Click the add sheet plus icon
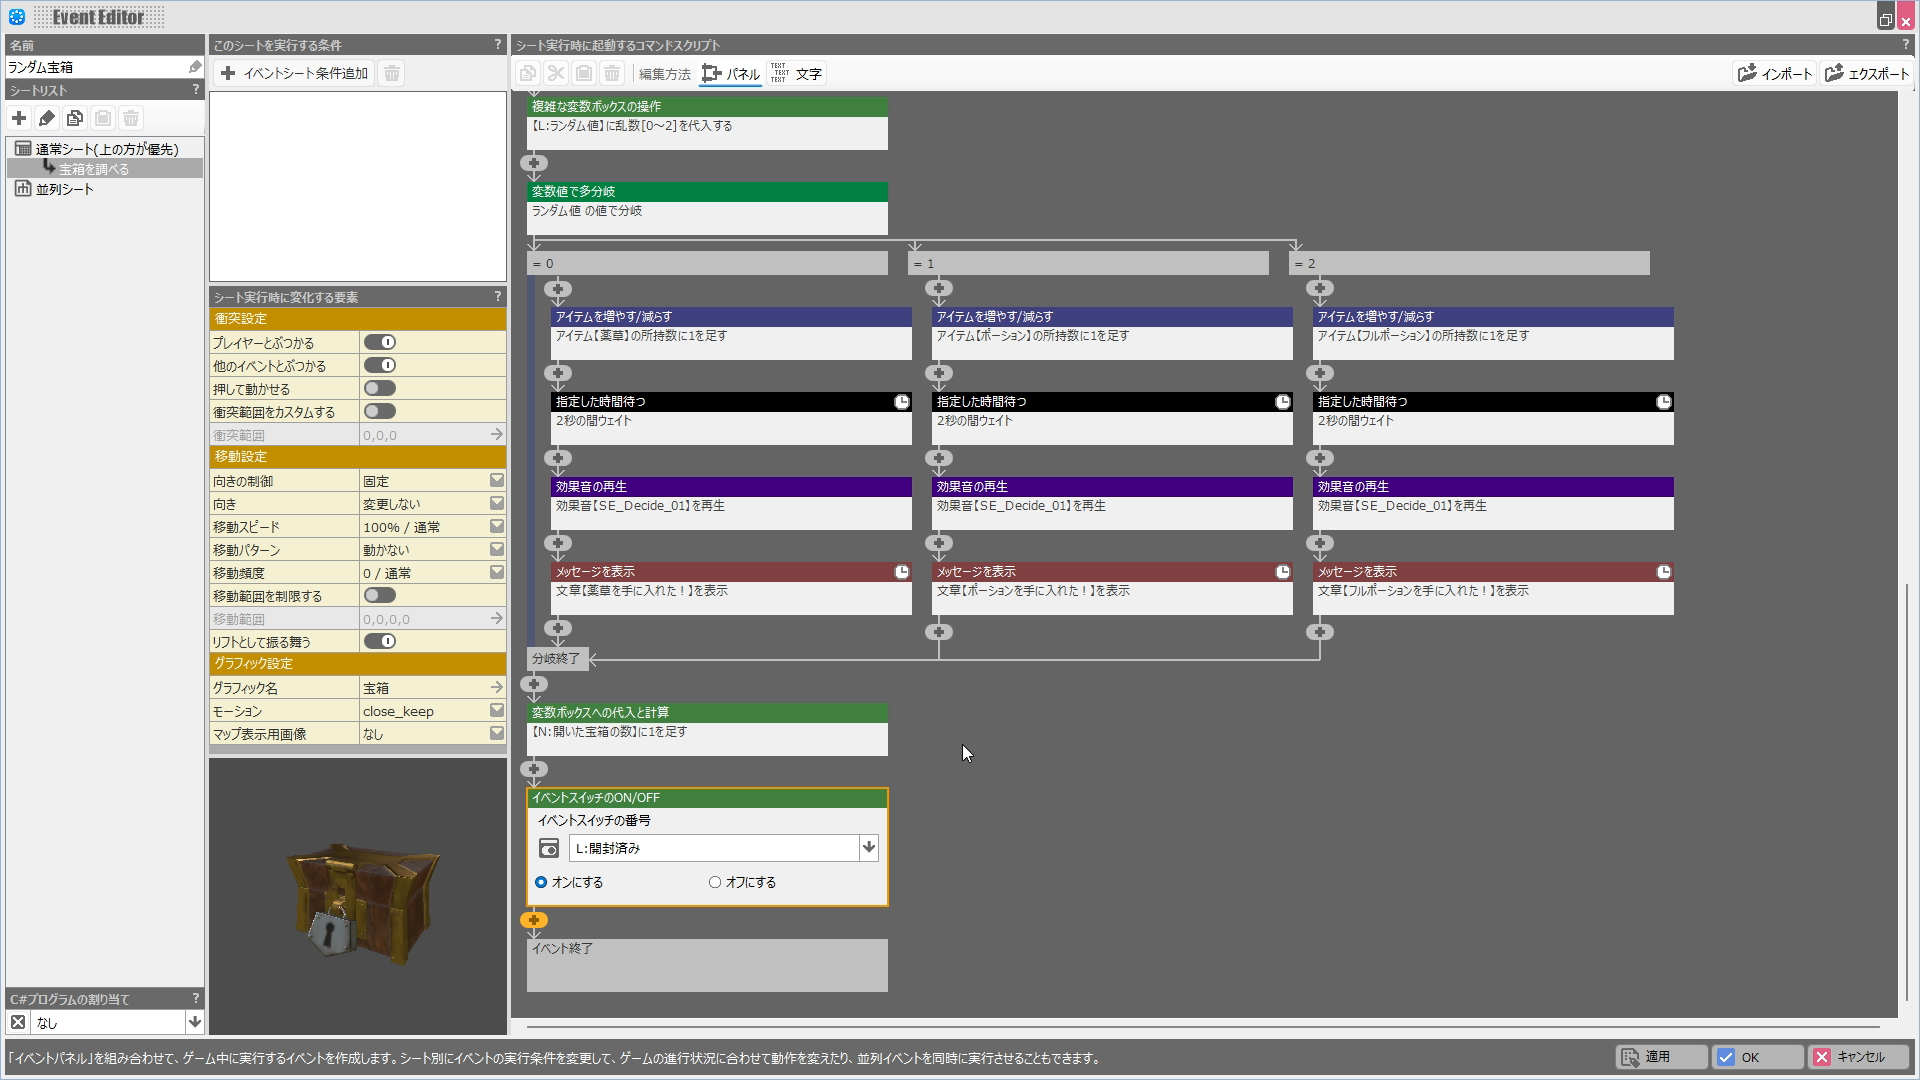Viewport: 1920px width, 1080px height. click(x=19, y=119)
